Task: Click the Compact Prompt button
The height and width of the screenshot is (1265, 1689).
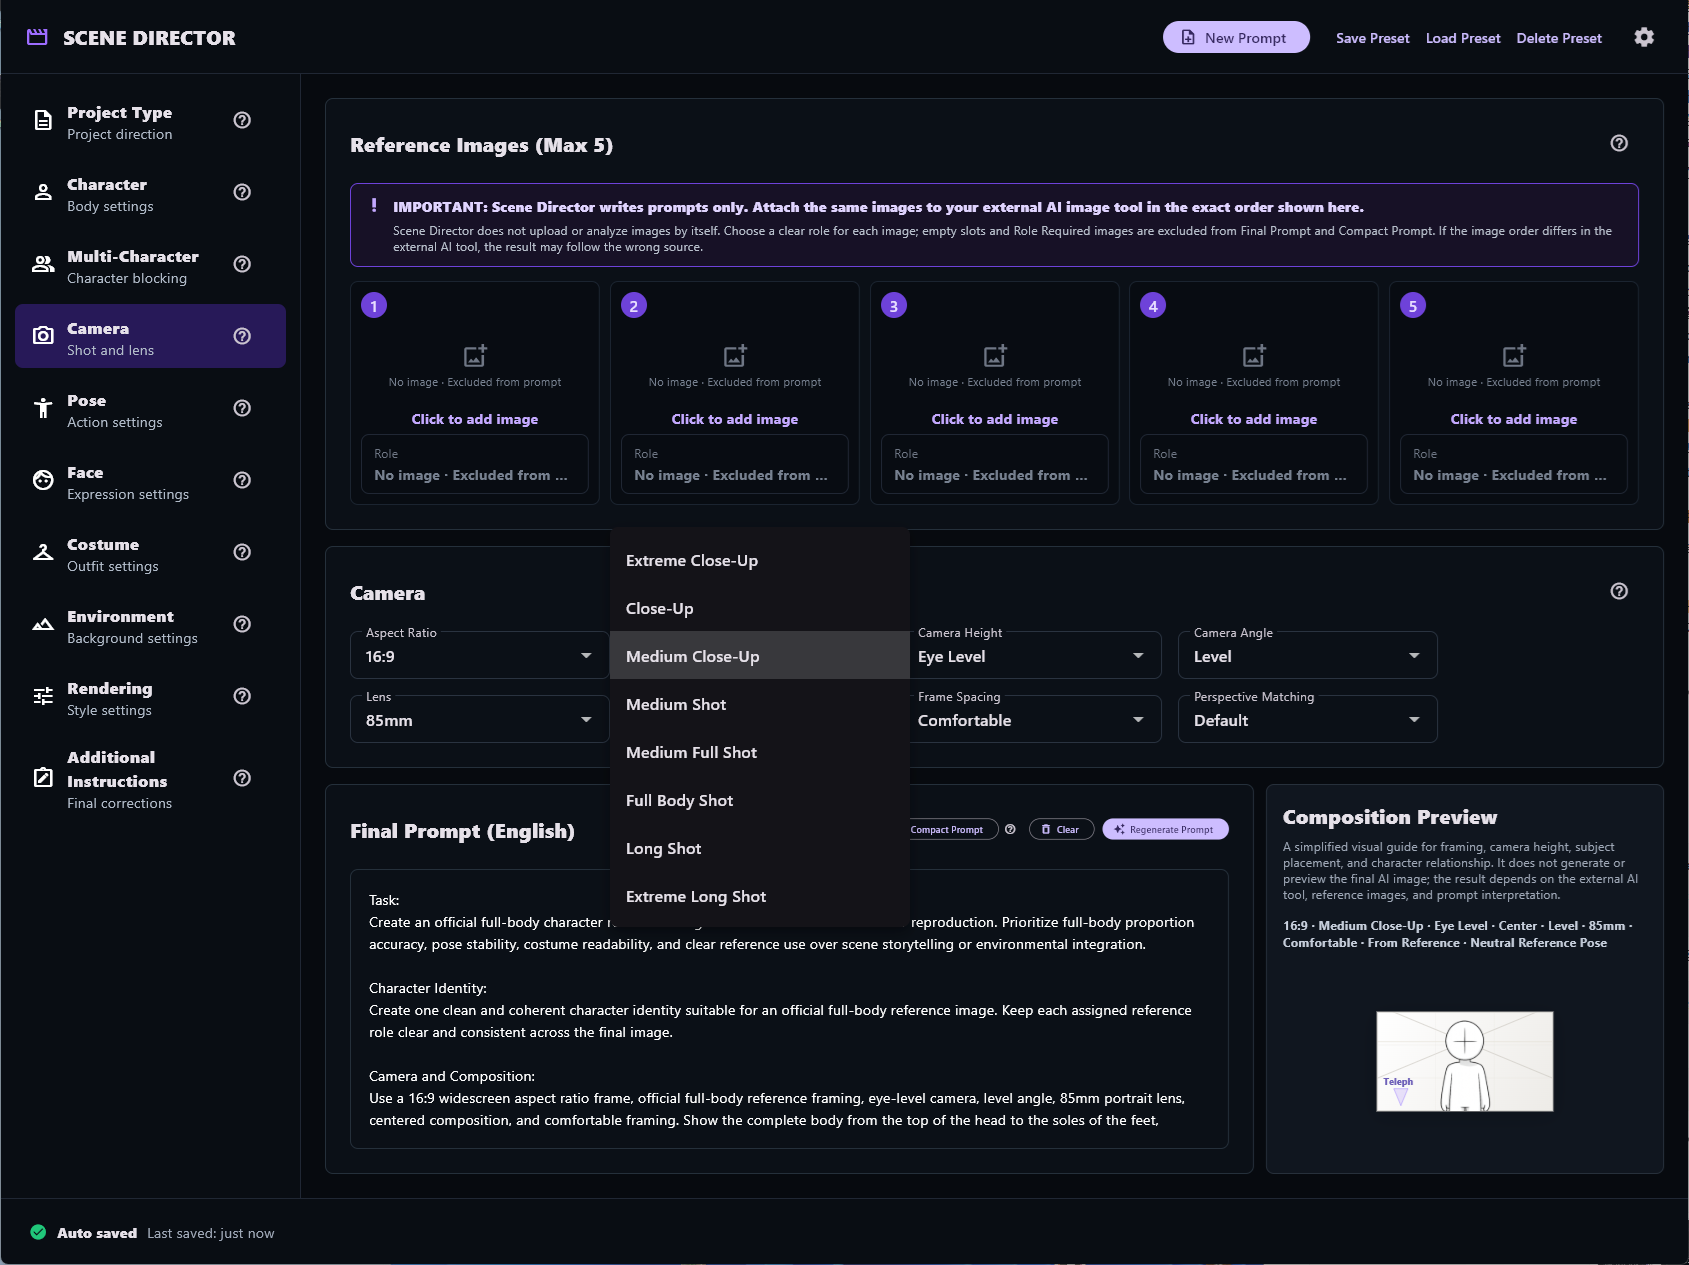Action: click(x=953, y=829)
